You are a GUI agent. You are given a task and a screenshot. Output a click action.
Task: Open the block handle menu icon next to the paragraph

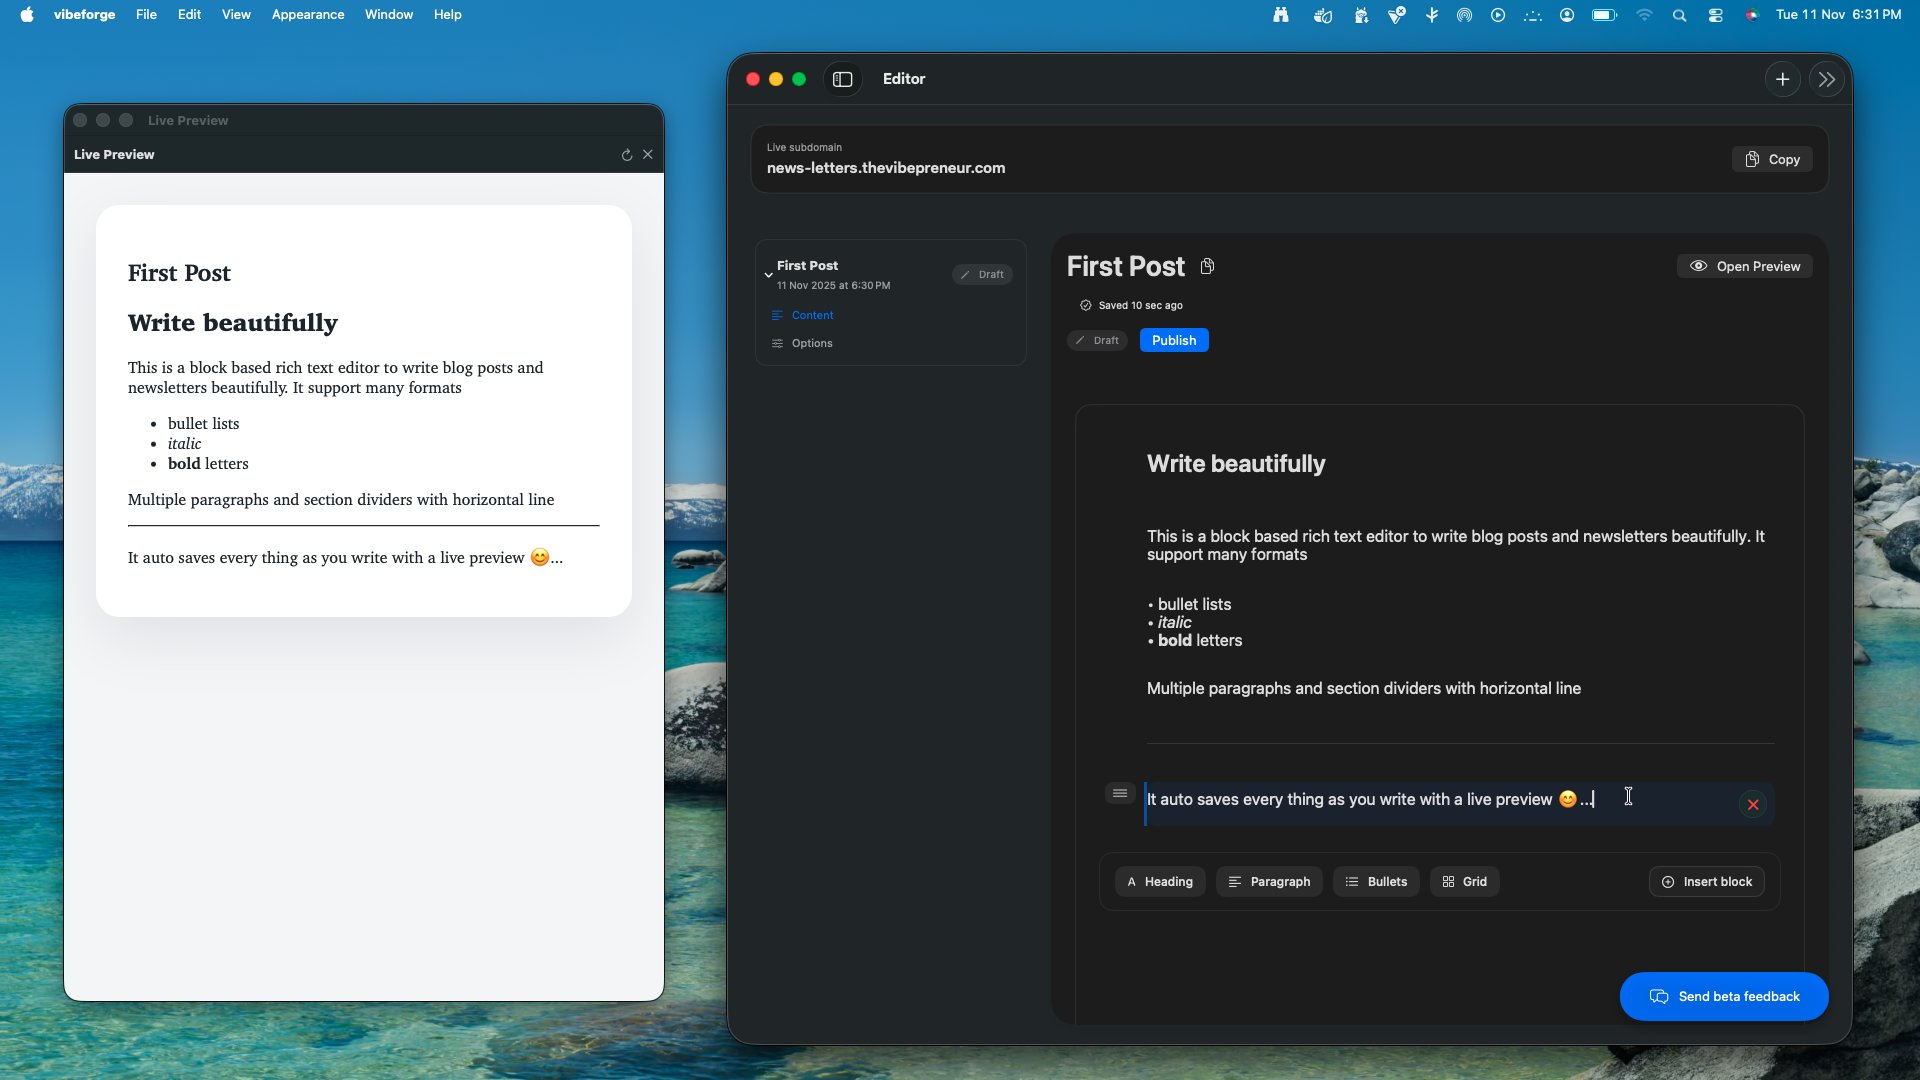click(x=1119, y=792)
